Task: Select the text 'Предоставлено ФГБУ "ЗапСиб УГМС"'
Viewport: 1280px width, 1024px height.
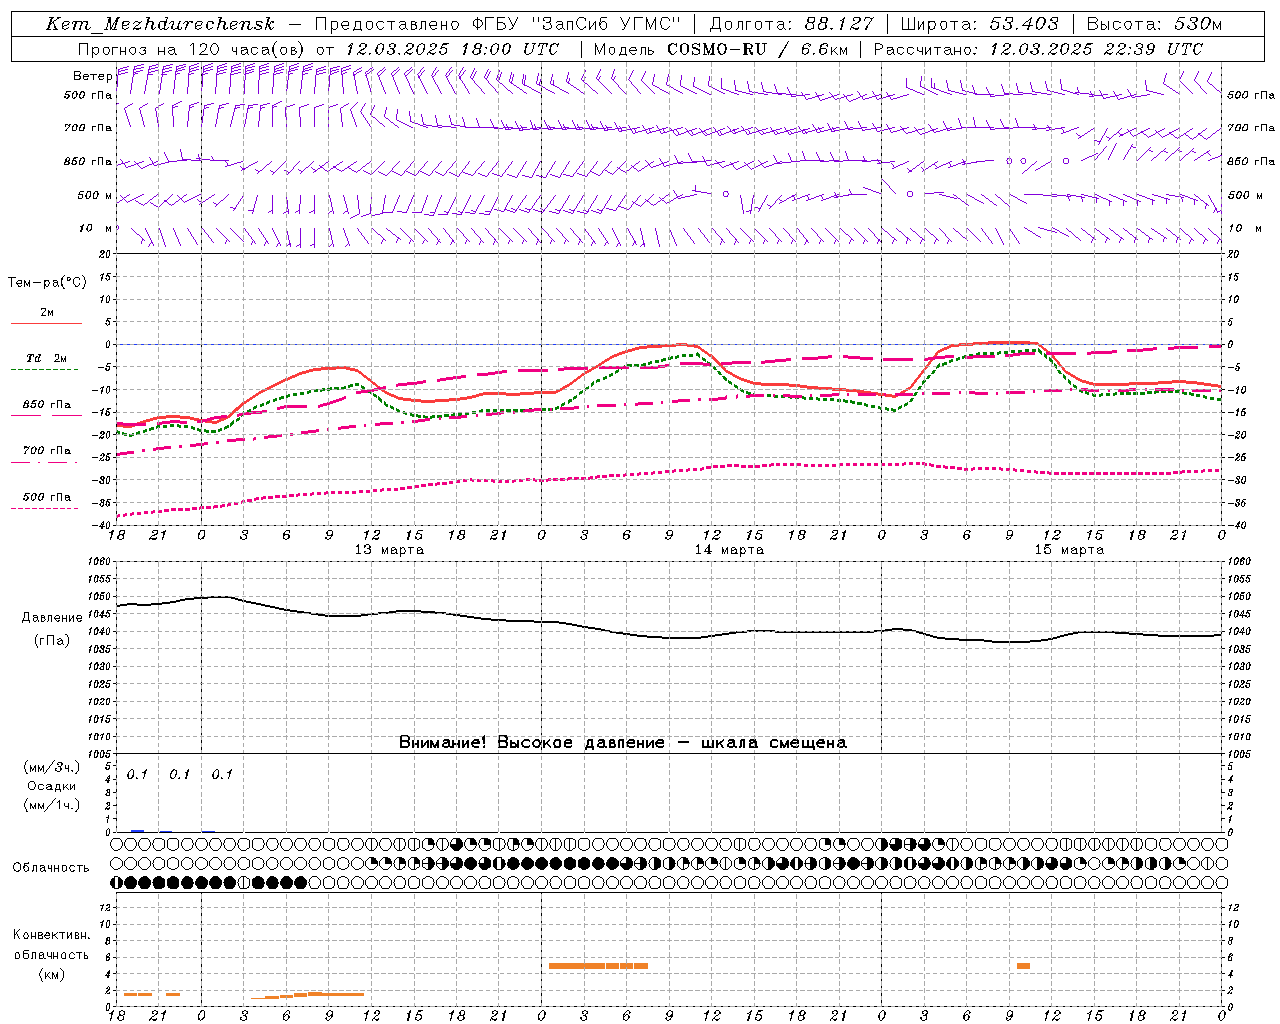Action: click(498, 24)
